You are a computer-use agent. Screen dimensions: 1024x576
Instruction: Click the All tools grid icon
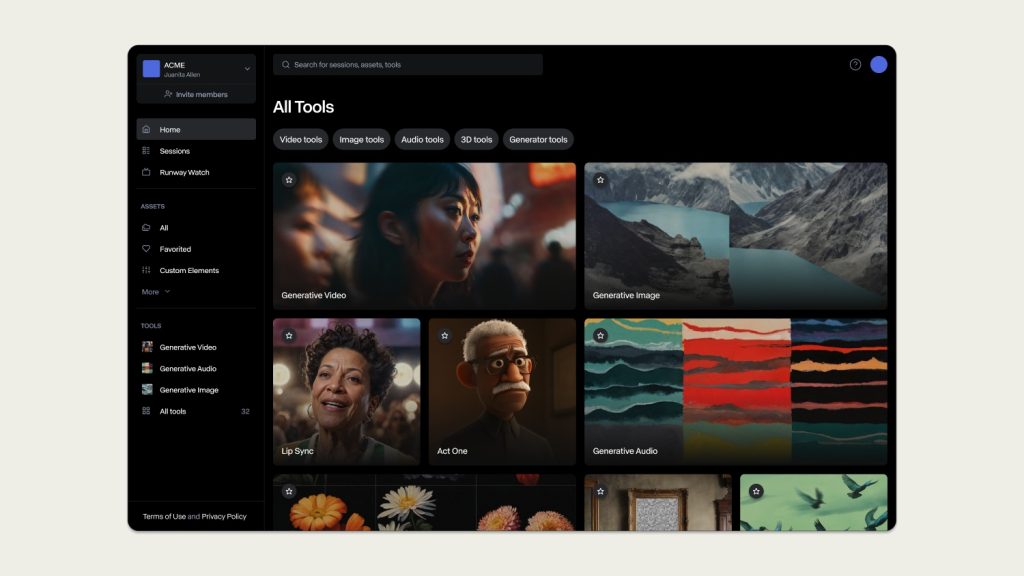146,411
